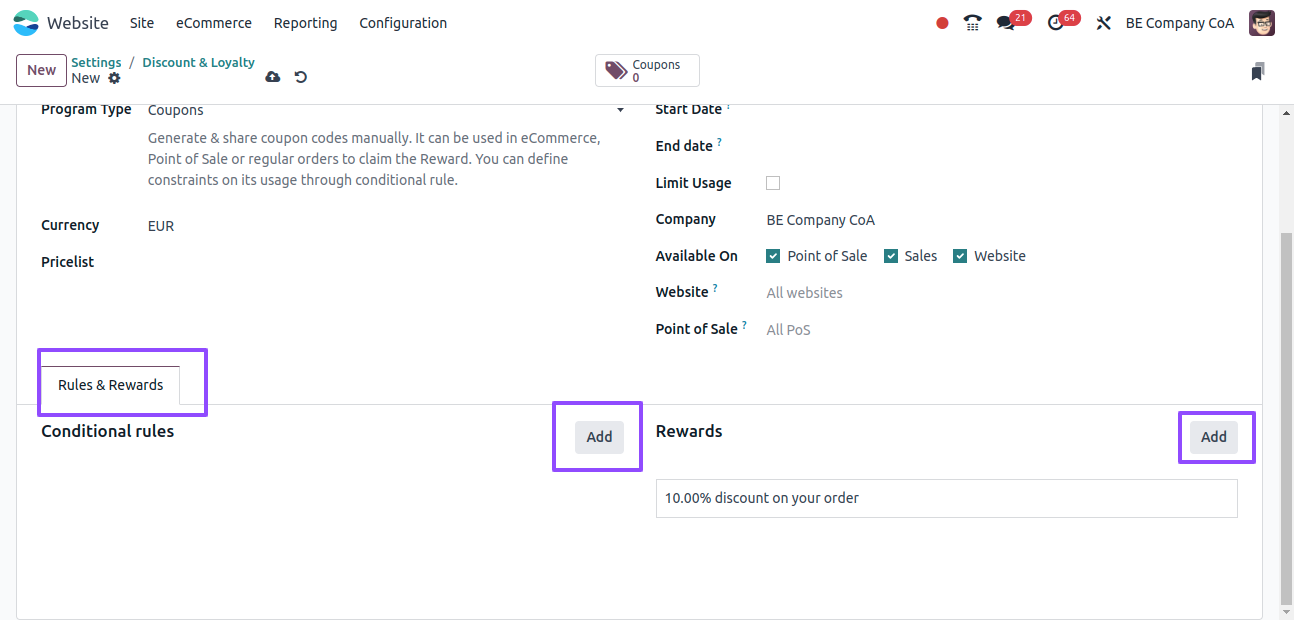Click the gear actions icon beside New

coord(114,78)
